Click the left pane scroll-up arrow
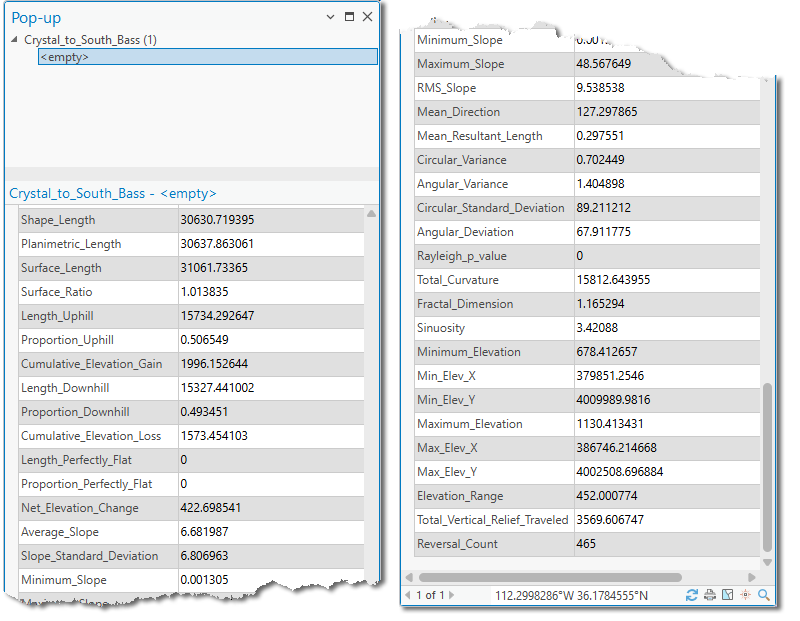 coord(371,214)
